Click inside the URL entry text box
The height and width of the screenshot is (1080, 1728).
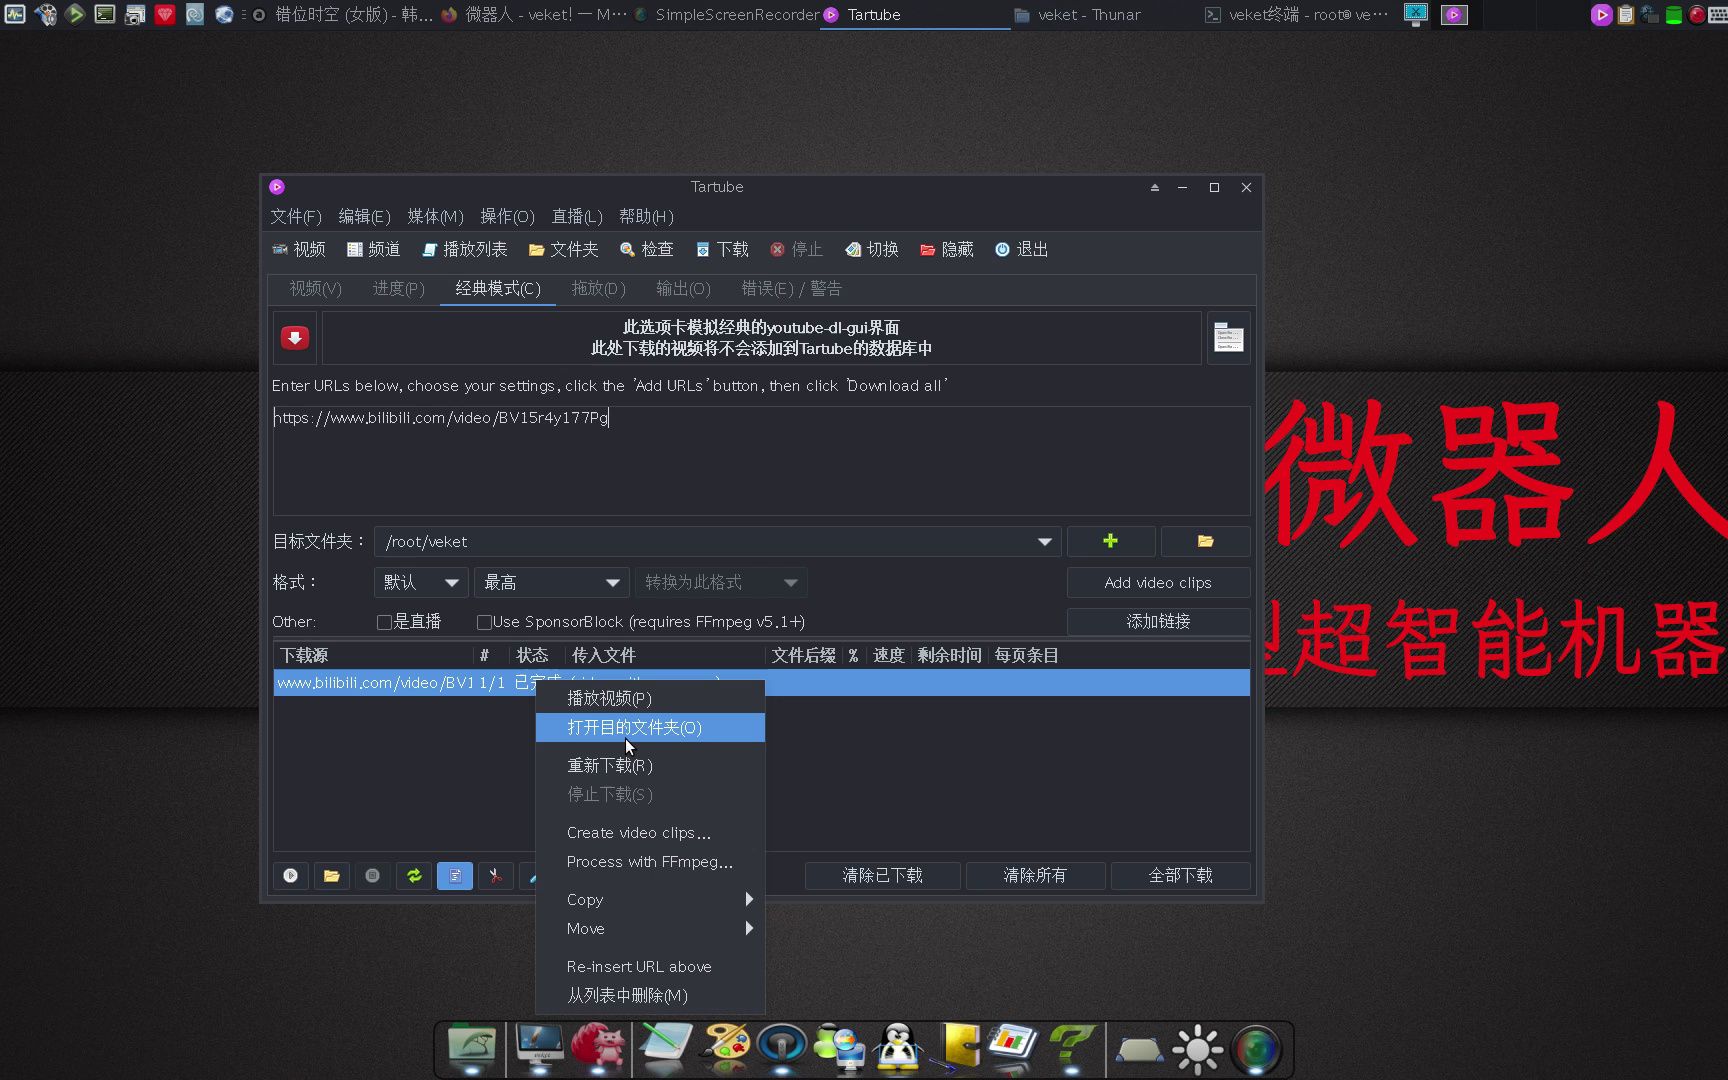[x=761, y=460]
